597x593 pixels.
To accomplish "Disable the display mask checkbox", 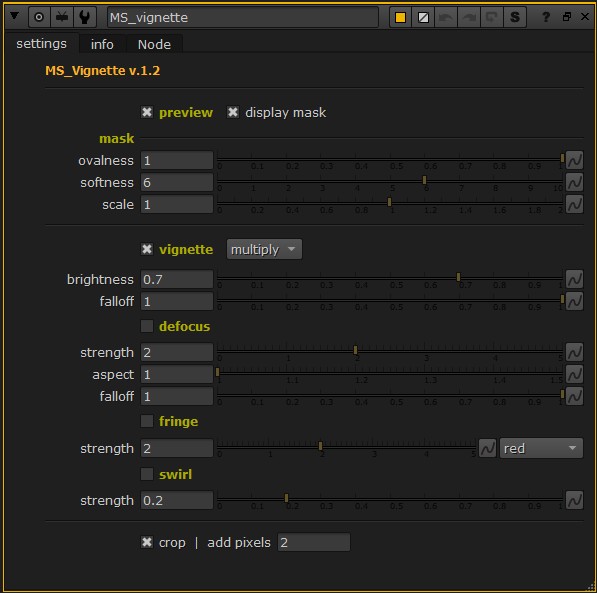I will click(233, 112).
